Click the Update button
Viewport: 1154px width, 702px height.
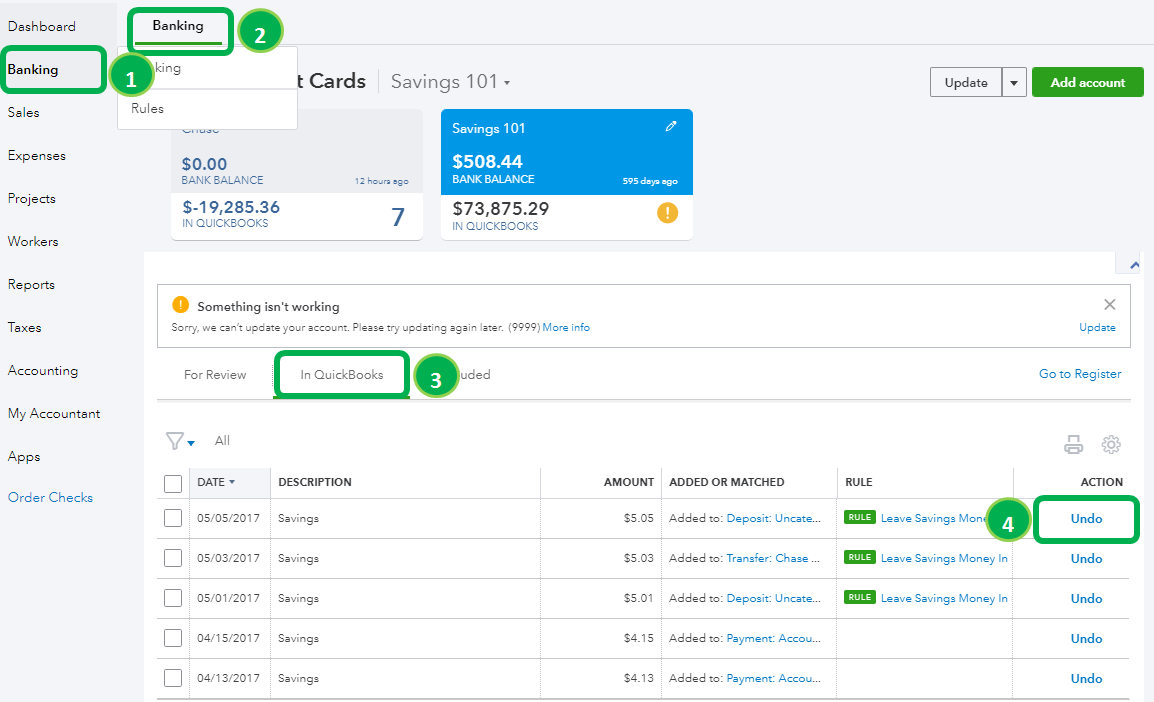point(966,82)
